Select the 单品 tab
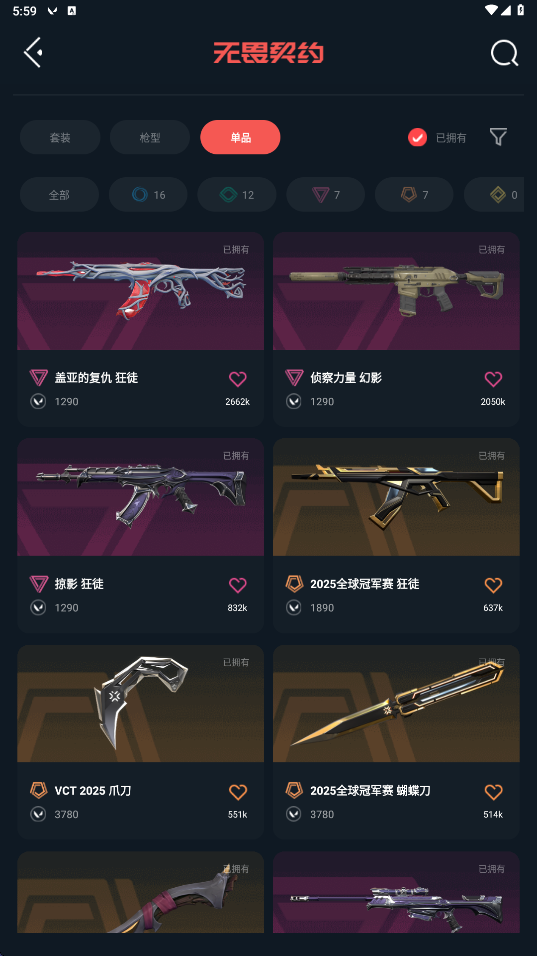This screenshot has width=537, height=956. coord(240,137)
